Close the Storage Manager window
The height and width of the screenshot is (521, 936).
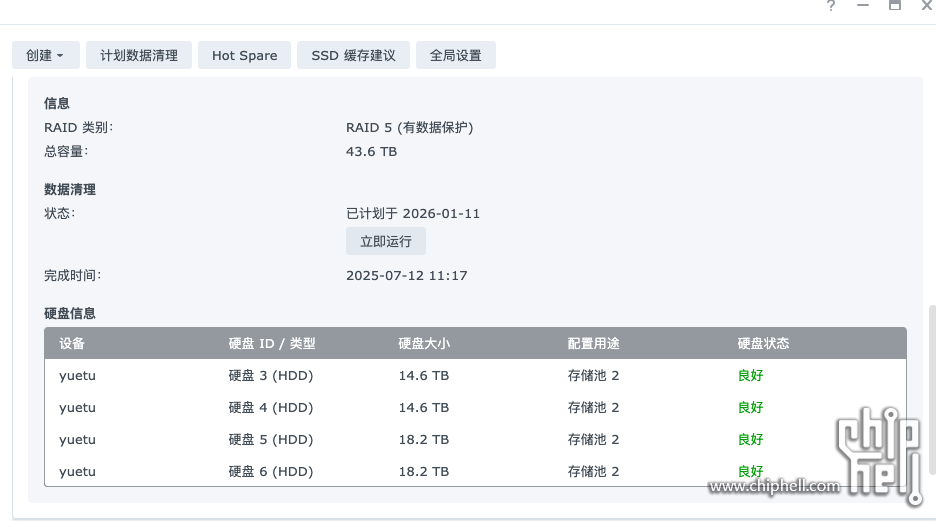pos(926,5)
